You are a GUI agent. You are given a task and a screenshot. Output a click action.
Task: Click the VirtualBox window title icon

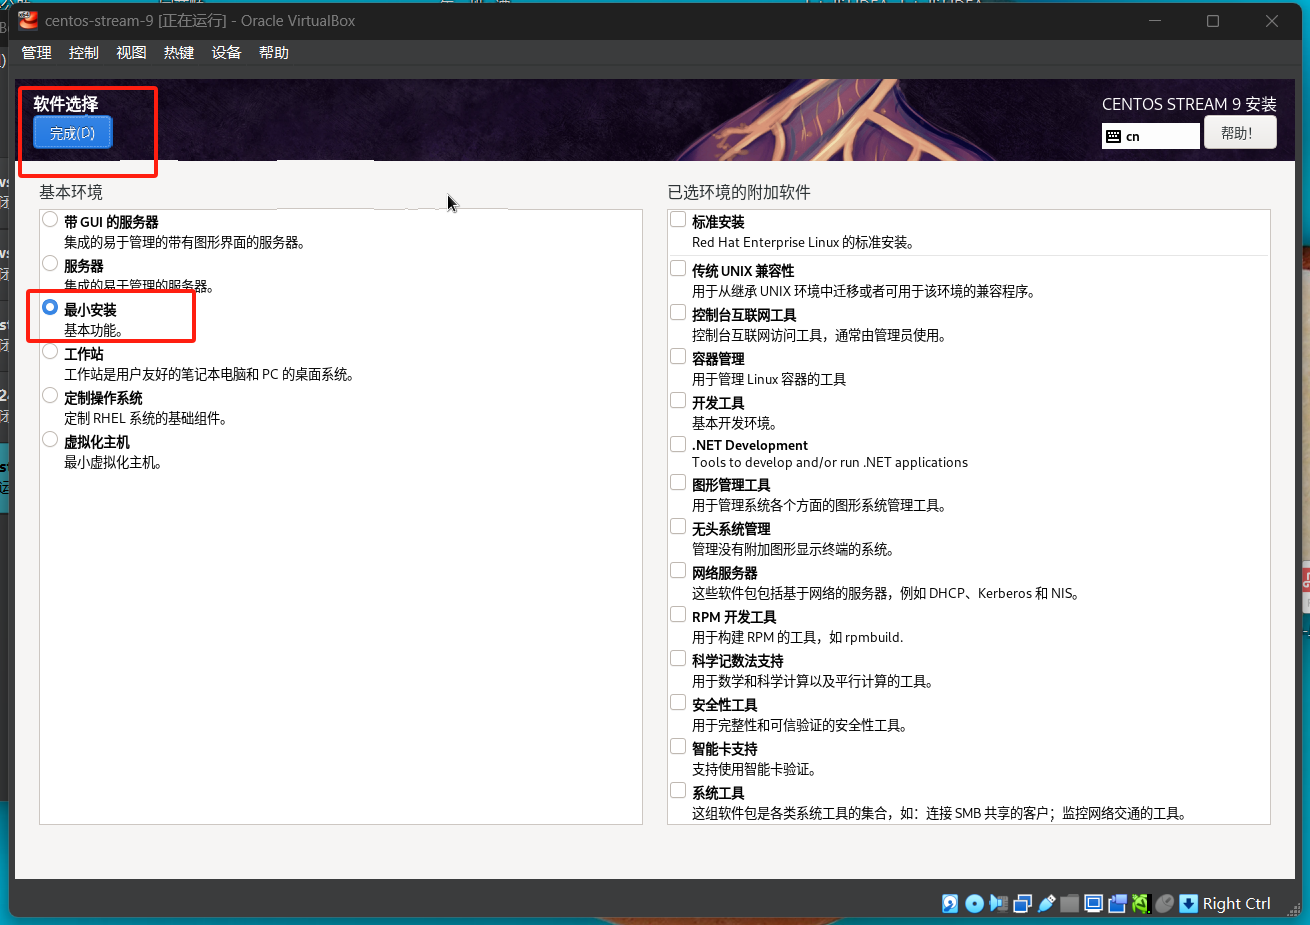tap(28, 20)
